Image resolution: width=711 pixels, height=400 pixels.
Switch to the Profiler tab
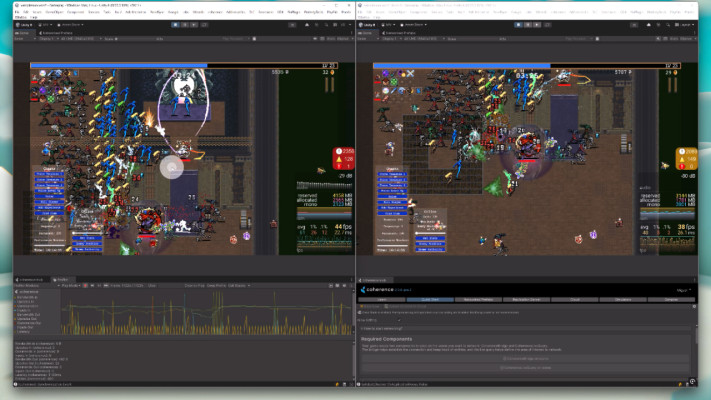pyautogui.click(x=62, y=279)
